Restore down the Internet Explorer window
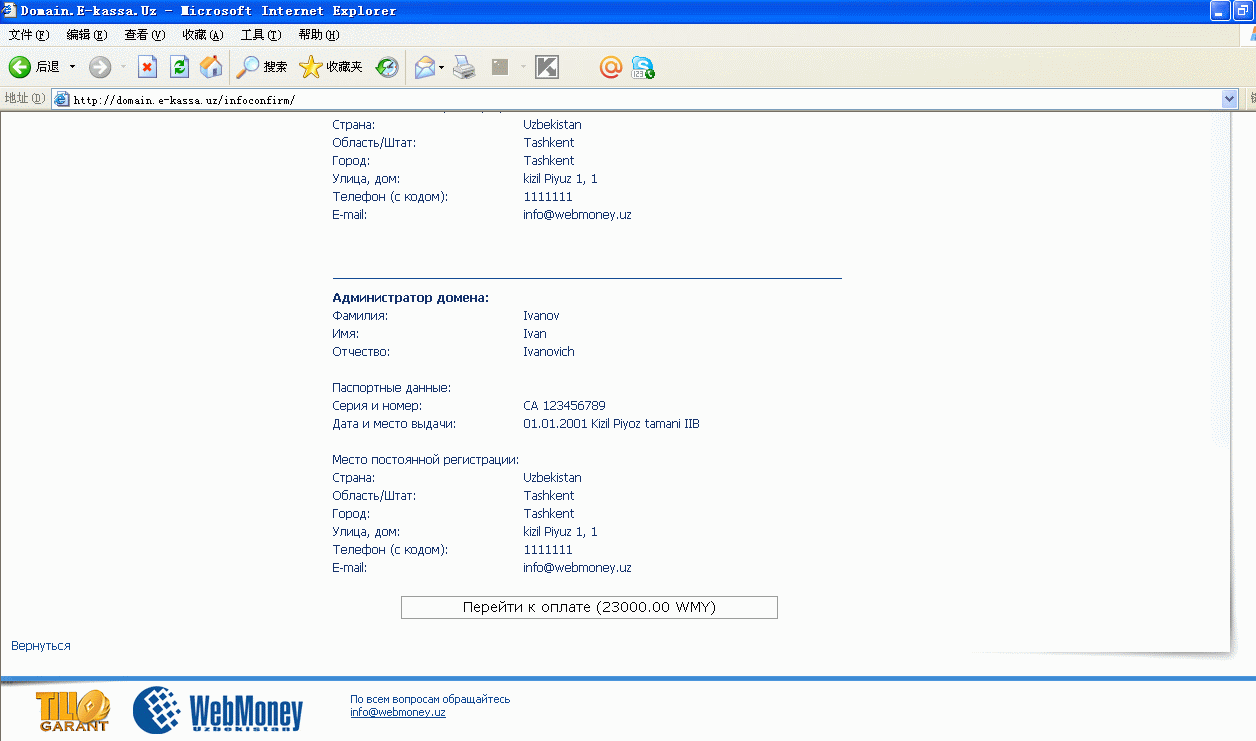The width and height of the screenshot is (1256, 741). pyautogui.click(x=1243, y=11)
